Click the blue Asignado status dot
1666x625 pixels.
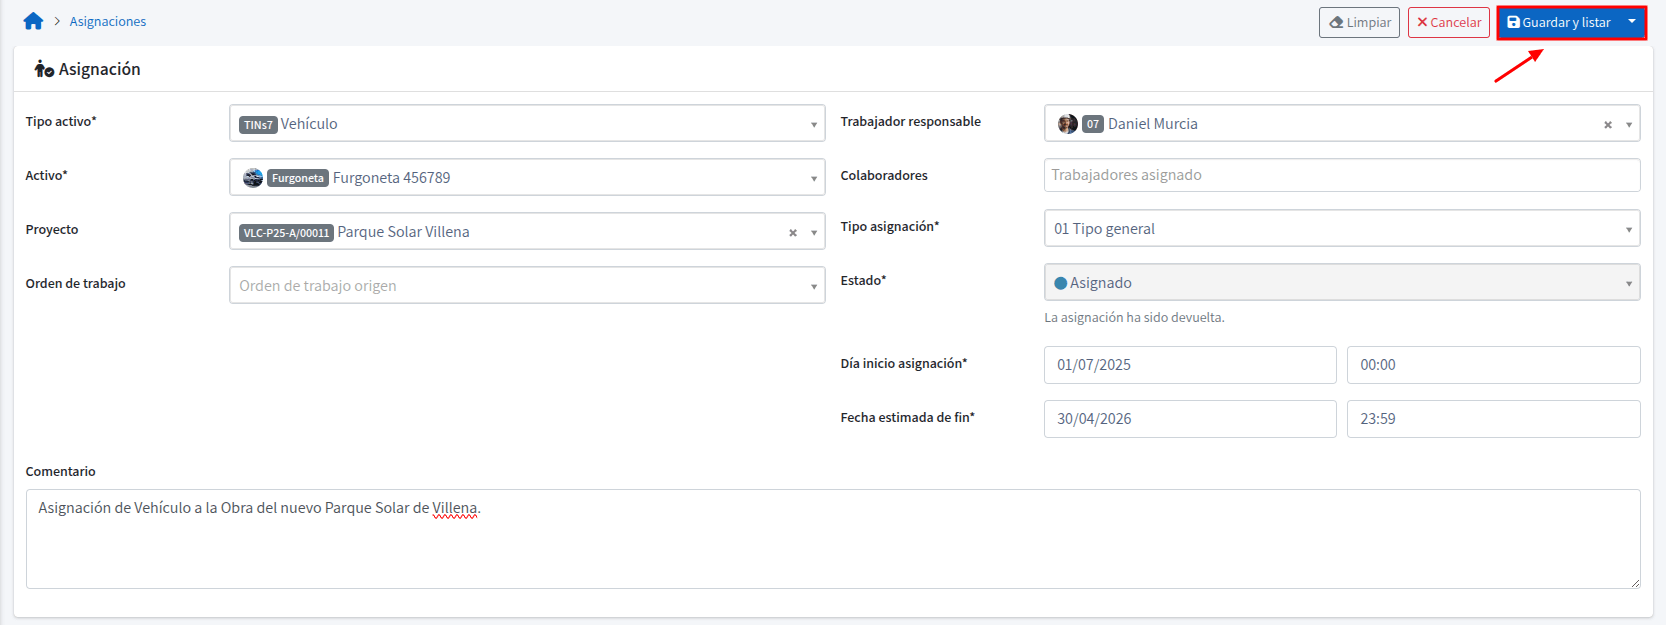(x=1061, y=283)
